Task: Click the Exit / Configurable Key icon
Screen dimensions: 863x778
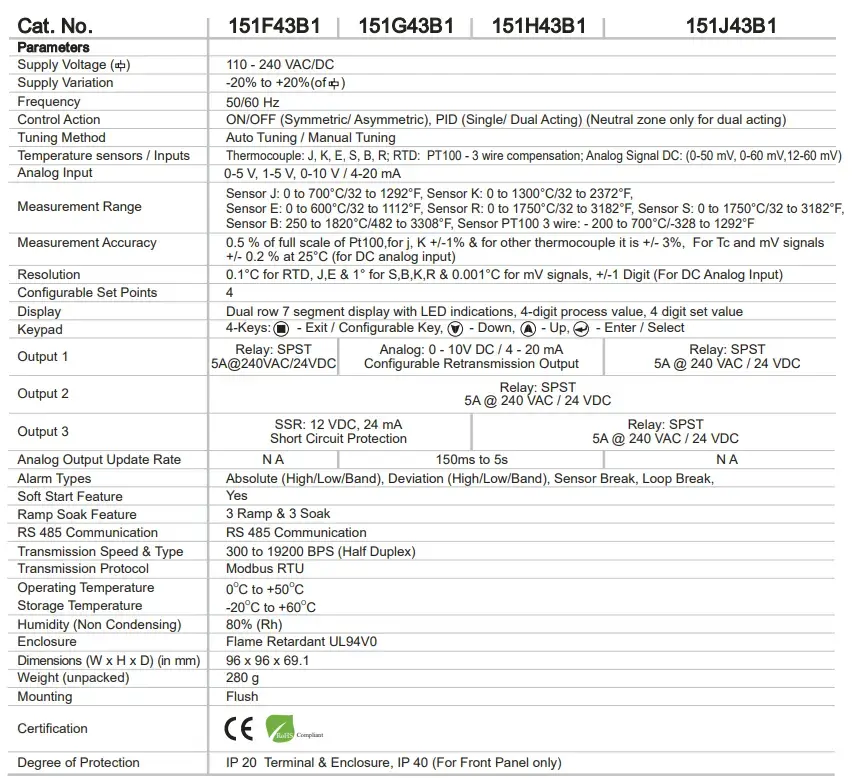Action: [281, 328]
